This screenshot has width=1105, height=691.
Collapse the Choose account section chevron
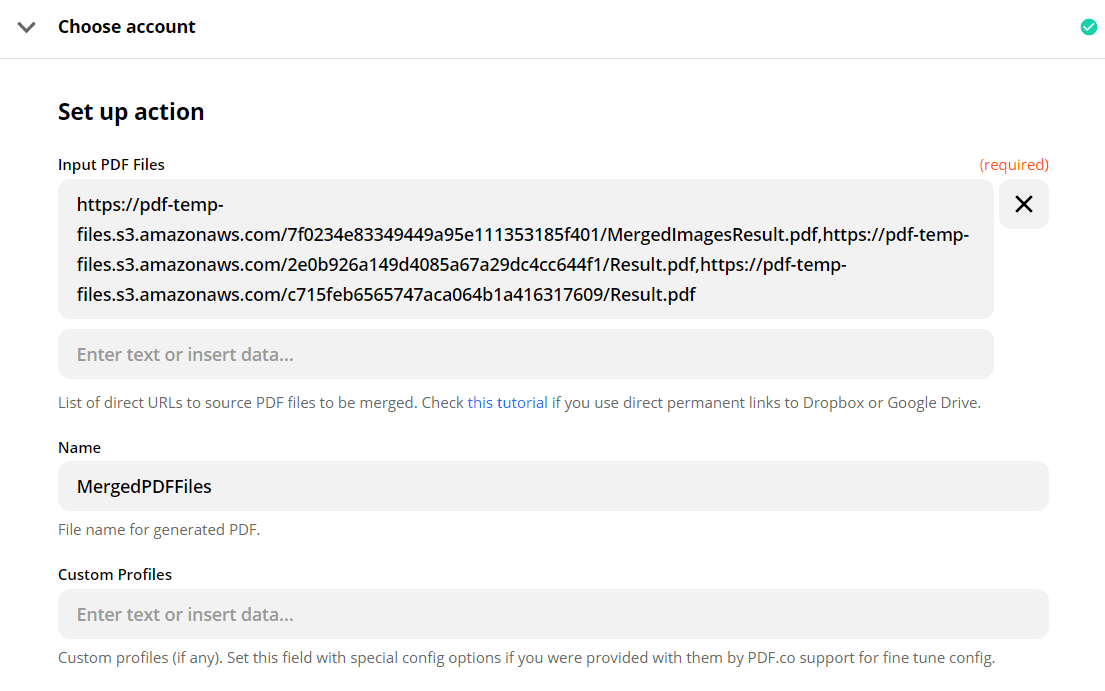point(27,28)
